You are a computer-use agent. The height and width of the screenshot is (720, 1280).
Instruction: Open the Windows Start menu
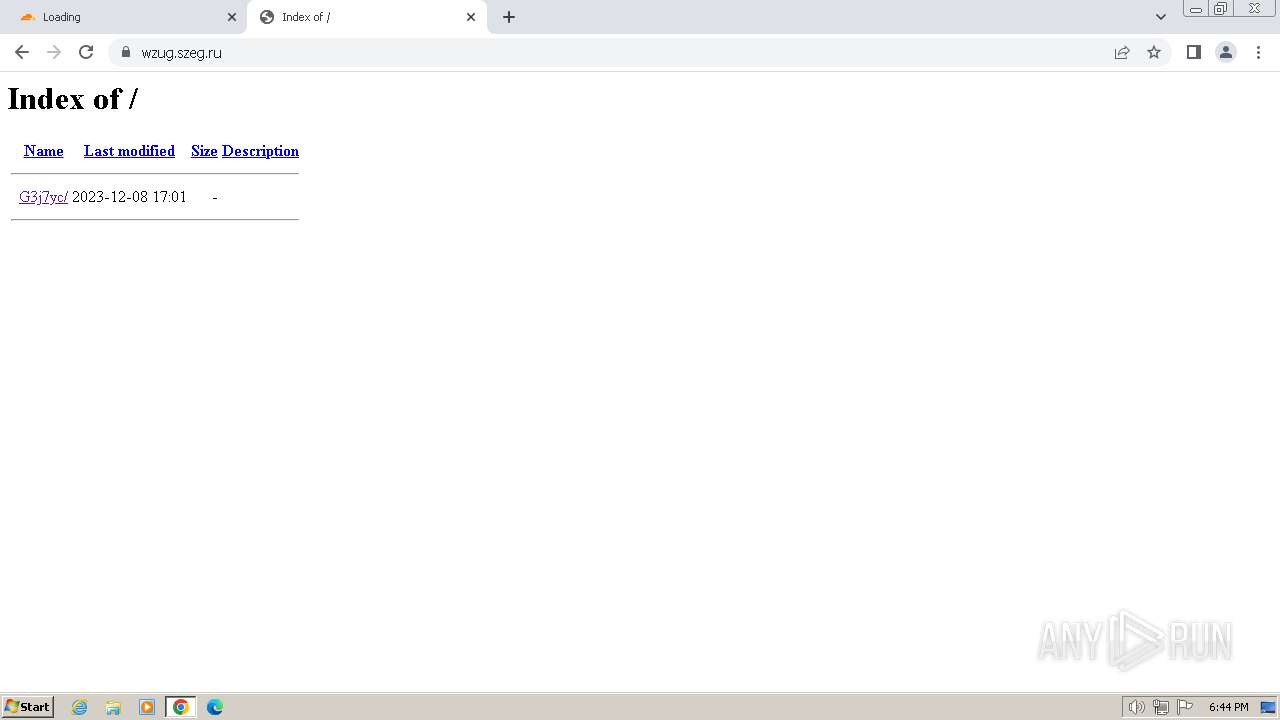28,707
